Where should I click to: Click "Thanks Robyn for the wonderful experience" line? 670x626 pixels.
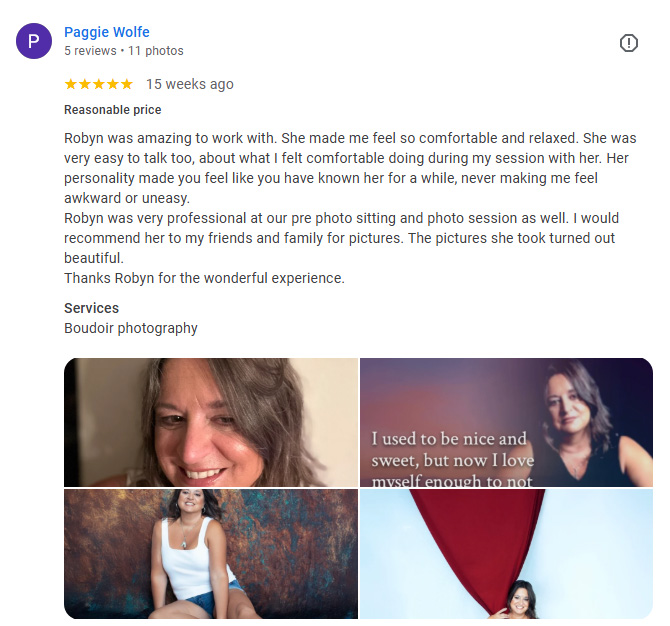click(204, 278)
